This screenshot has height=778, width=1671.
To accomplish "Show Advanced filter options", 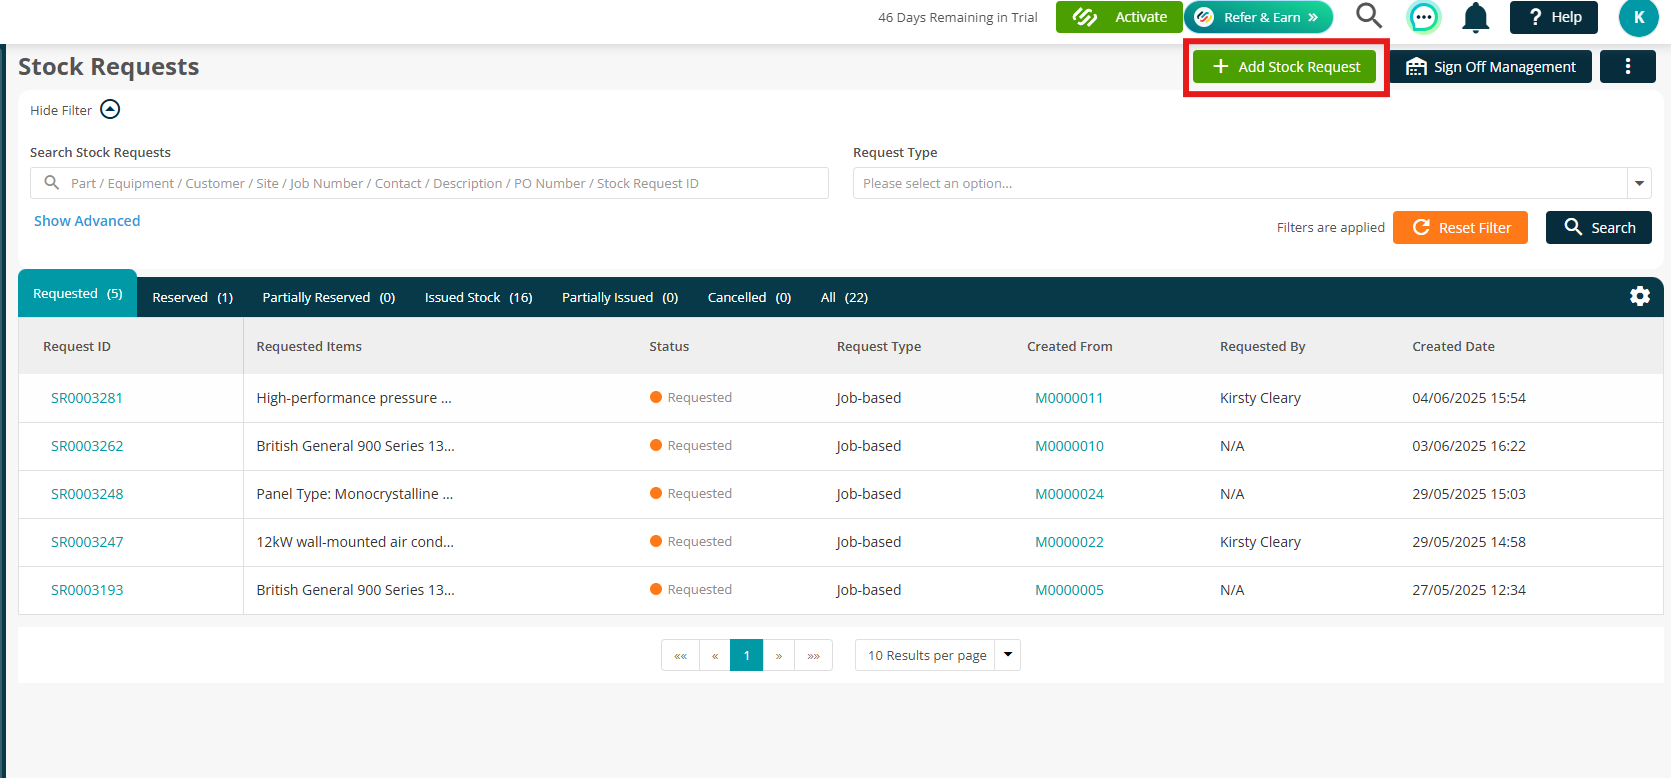I will coord(87,221).
